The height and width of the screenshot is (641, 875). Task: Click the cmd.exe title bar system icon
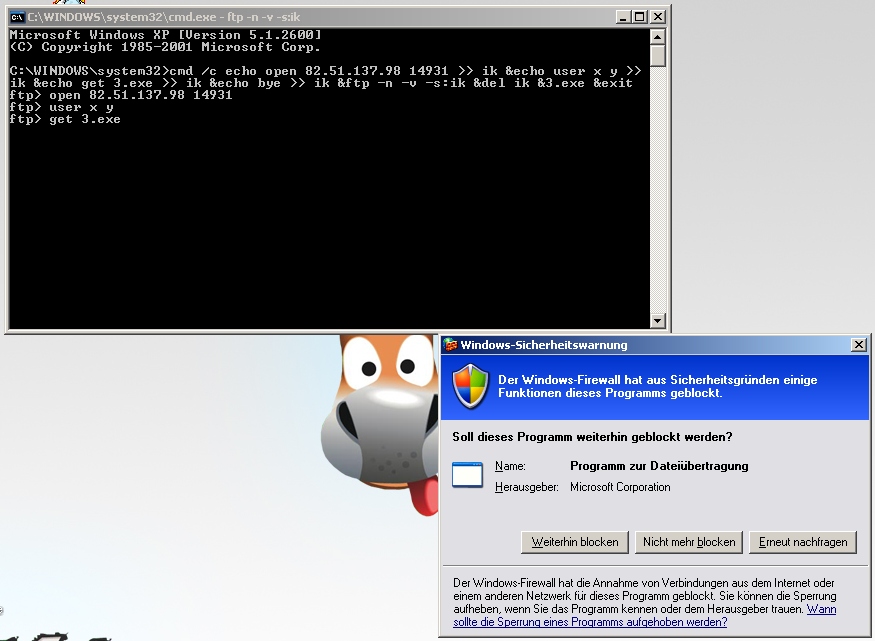[17, 17]
